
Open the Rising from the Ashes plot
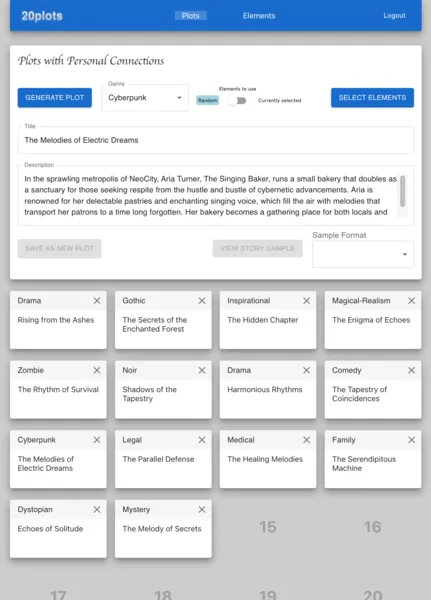[x=58, y=320]
